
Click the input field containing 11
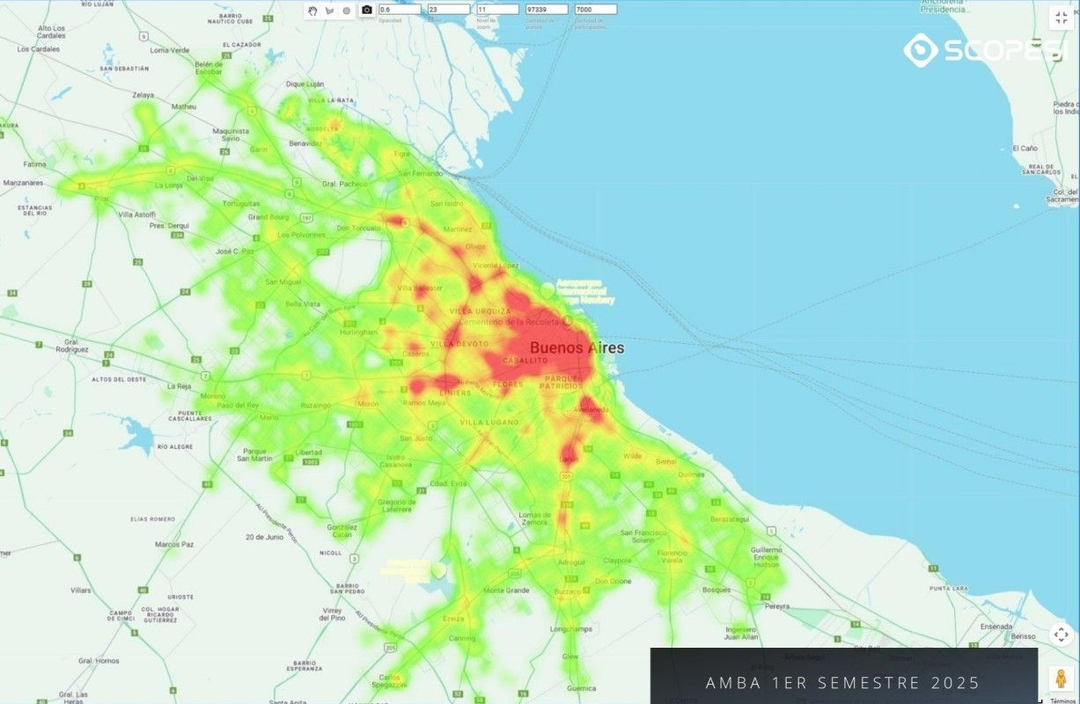(x=498, y=8)
